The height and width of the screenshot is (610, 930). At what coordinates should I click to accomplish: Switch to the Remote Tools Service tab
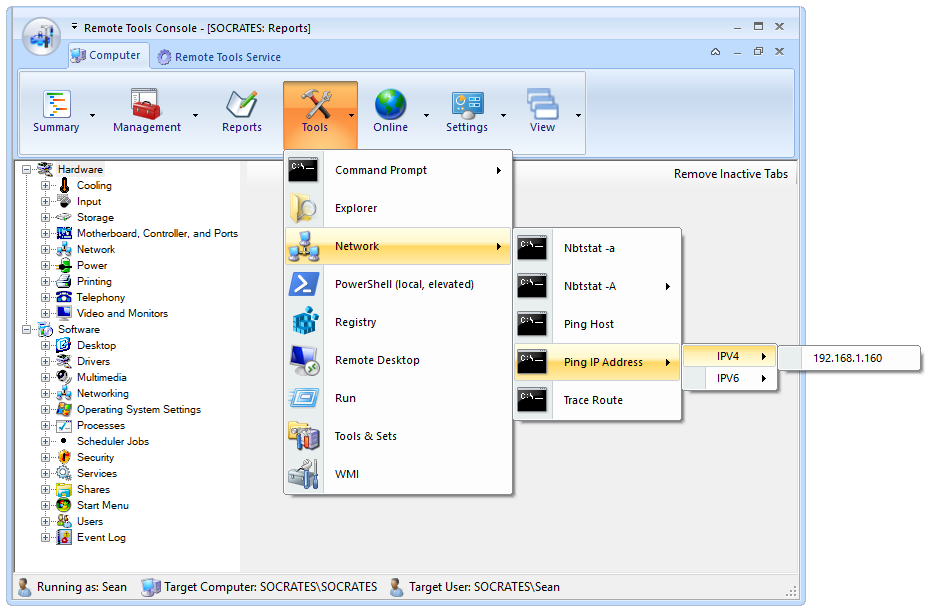[219, 57]
